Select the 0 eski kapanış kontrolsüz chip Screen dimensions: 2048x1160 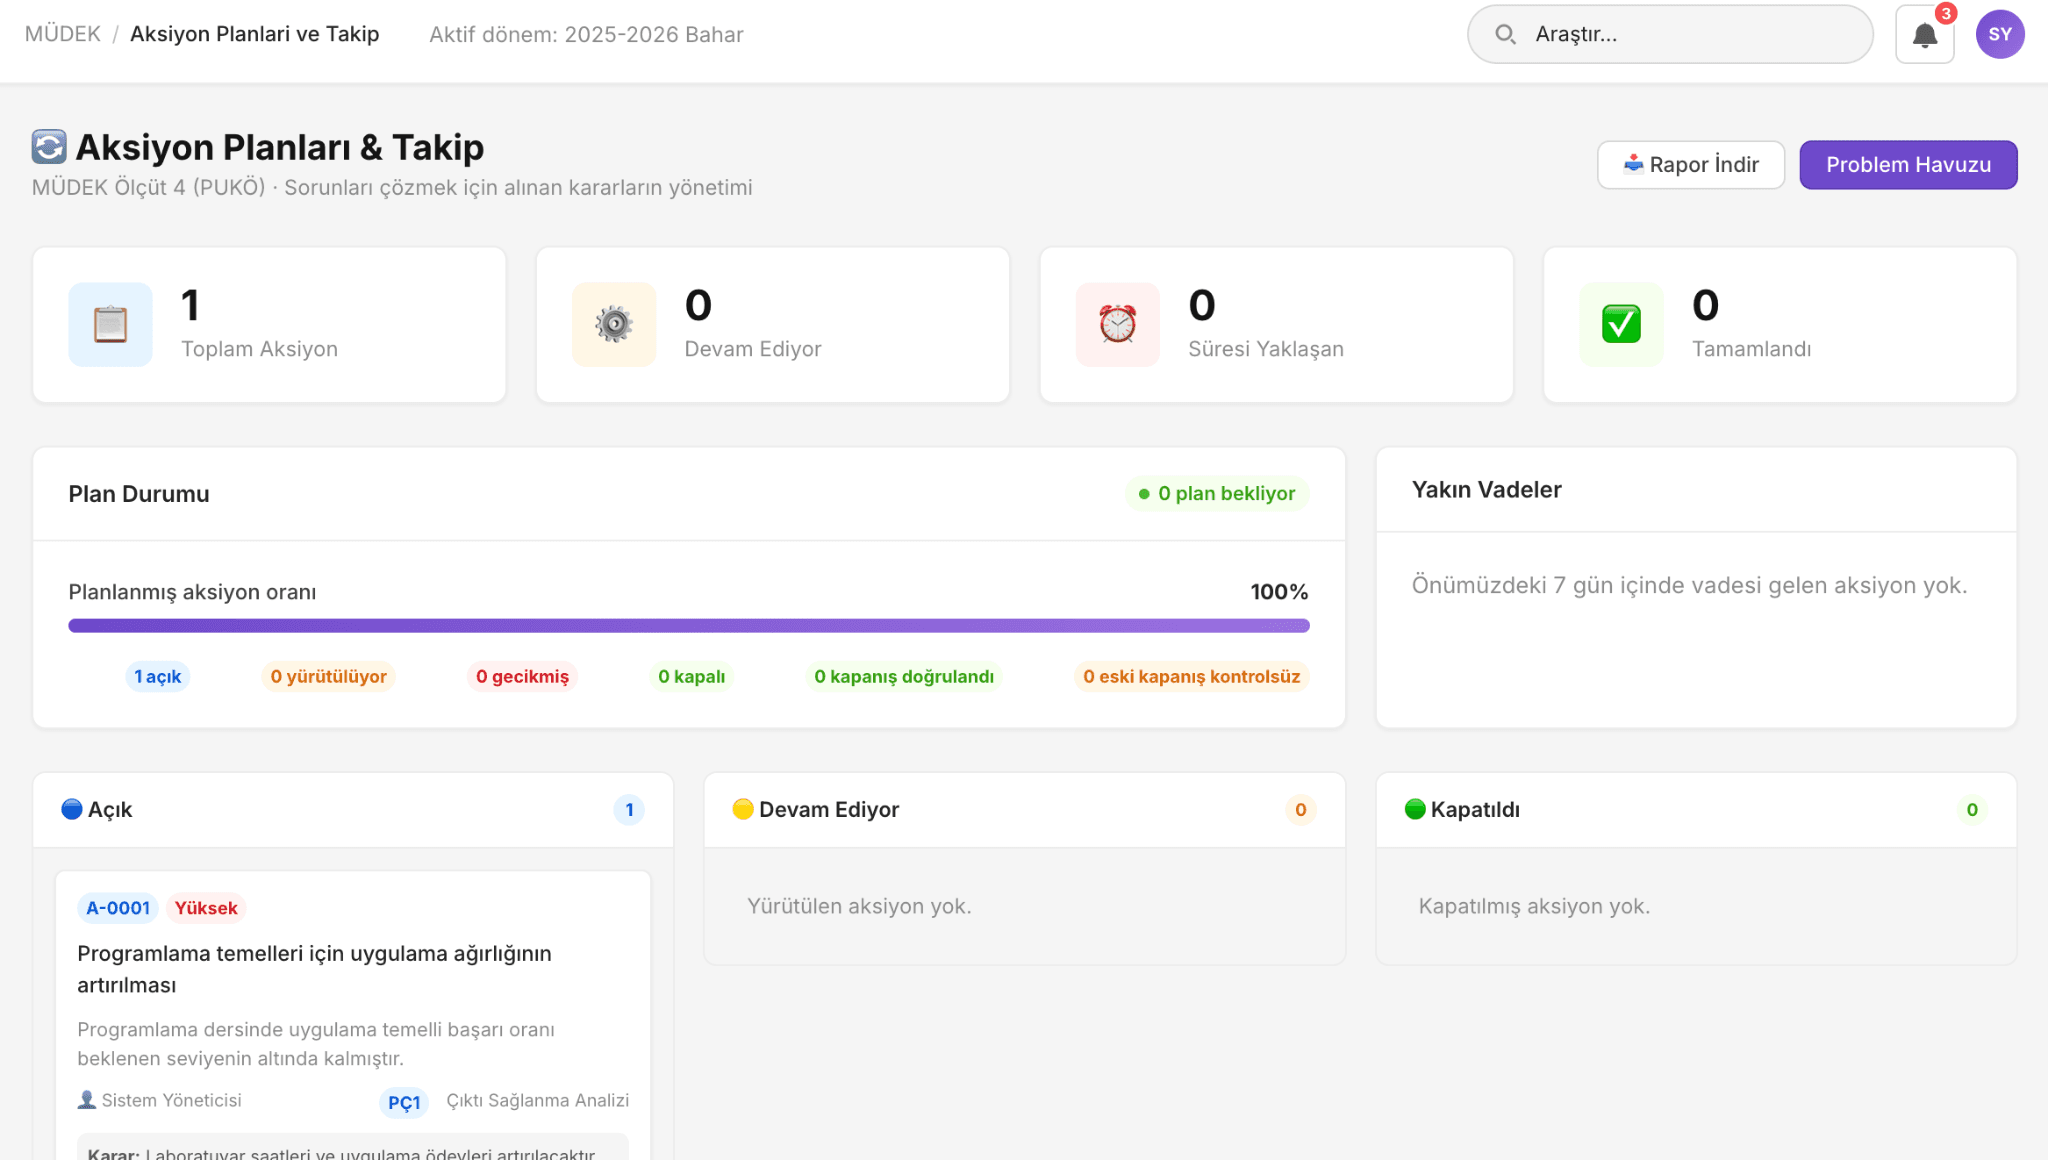[1191, 677]
